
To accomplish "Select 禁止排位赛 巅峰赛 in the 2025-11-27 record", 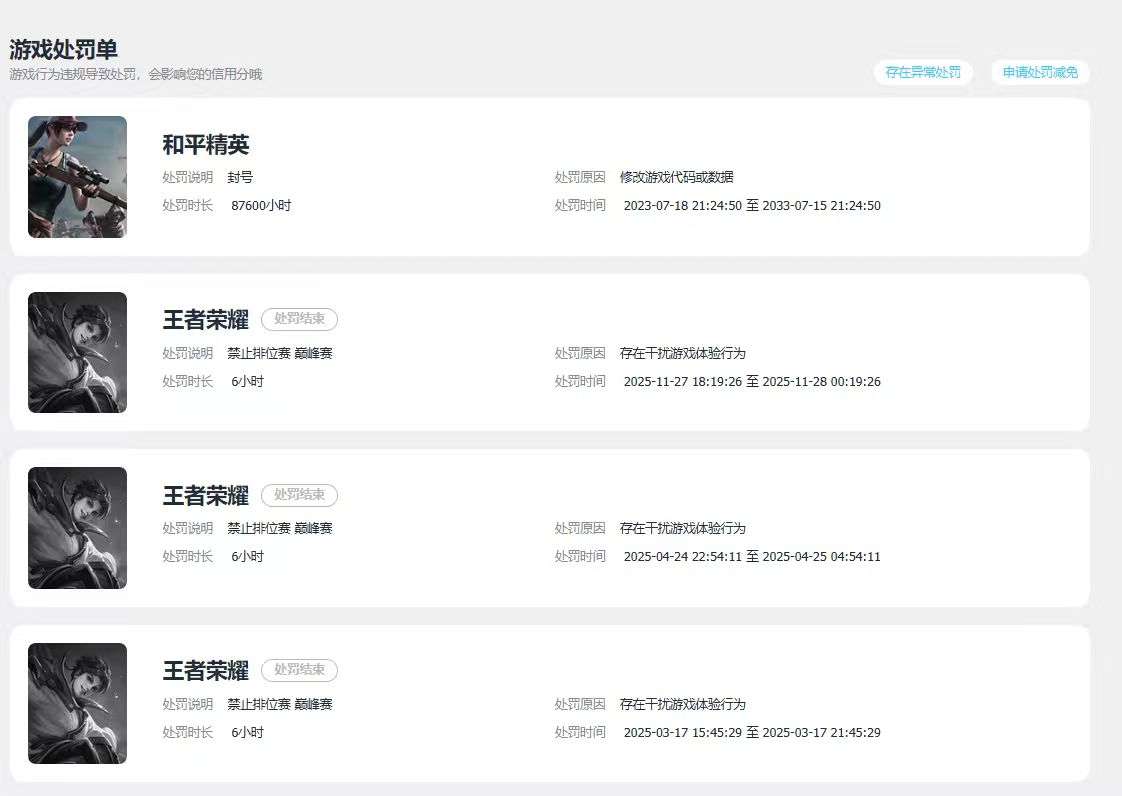I will 280,353.
